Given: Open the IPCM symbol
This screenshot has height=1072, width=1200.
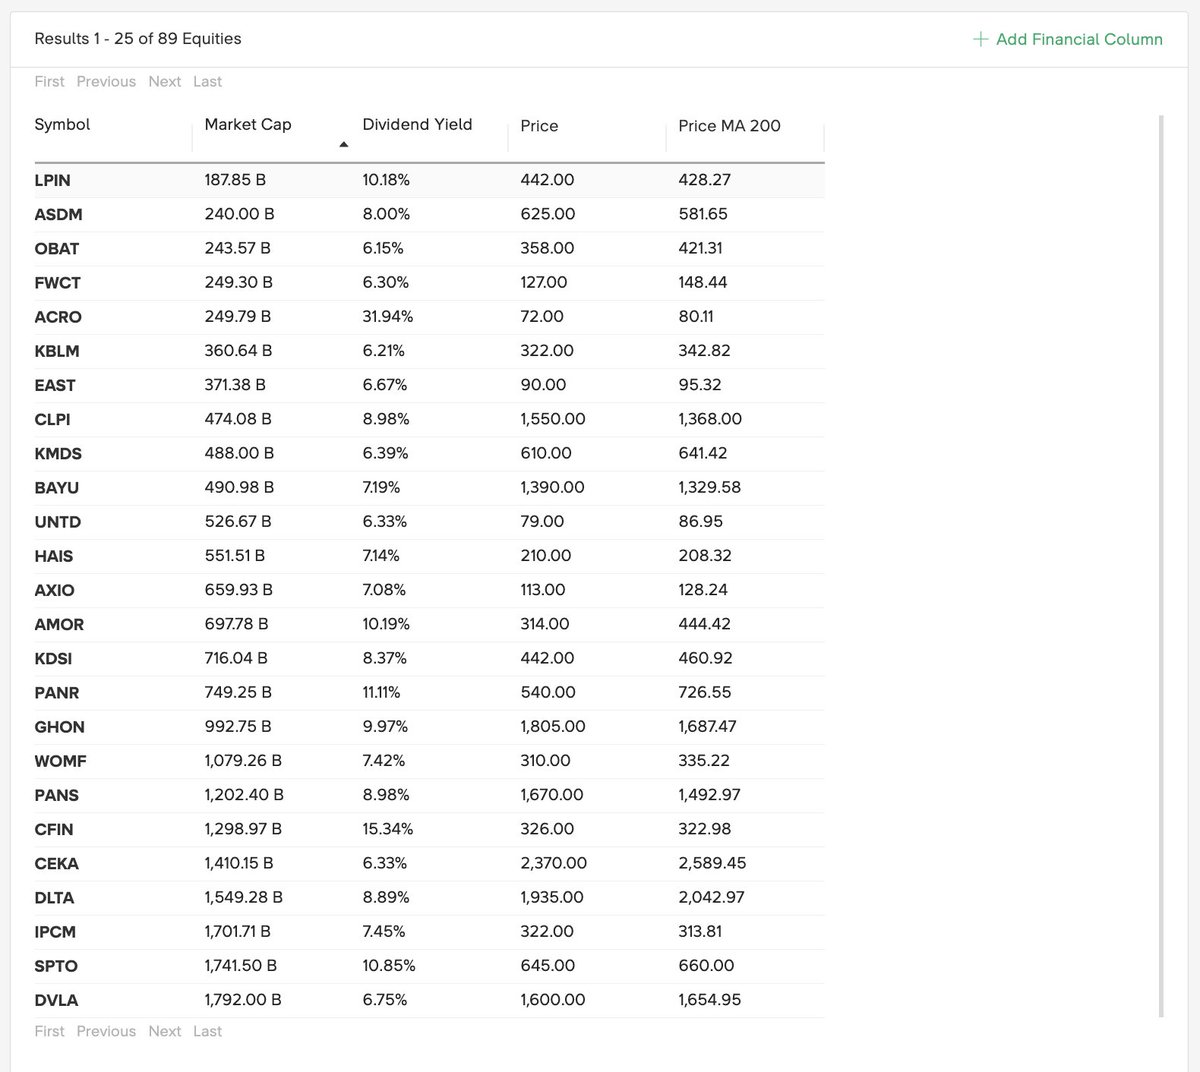Looking at the screenshot, I should coord(55,932).
